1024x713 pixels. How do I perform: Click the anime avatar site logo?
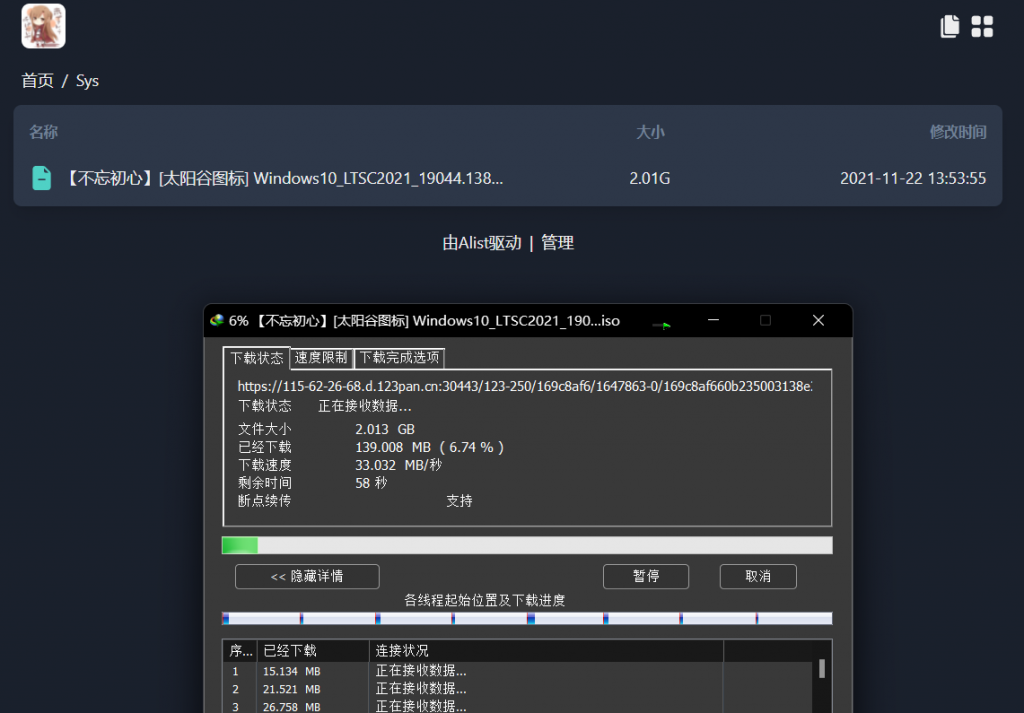point(43,26)
